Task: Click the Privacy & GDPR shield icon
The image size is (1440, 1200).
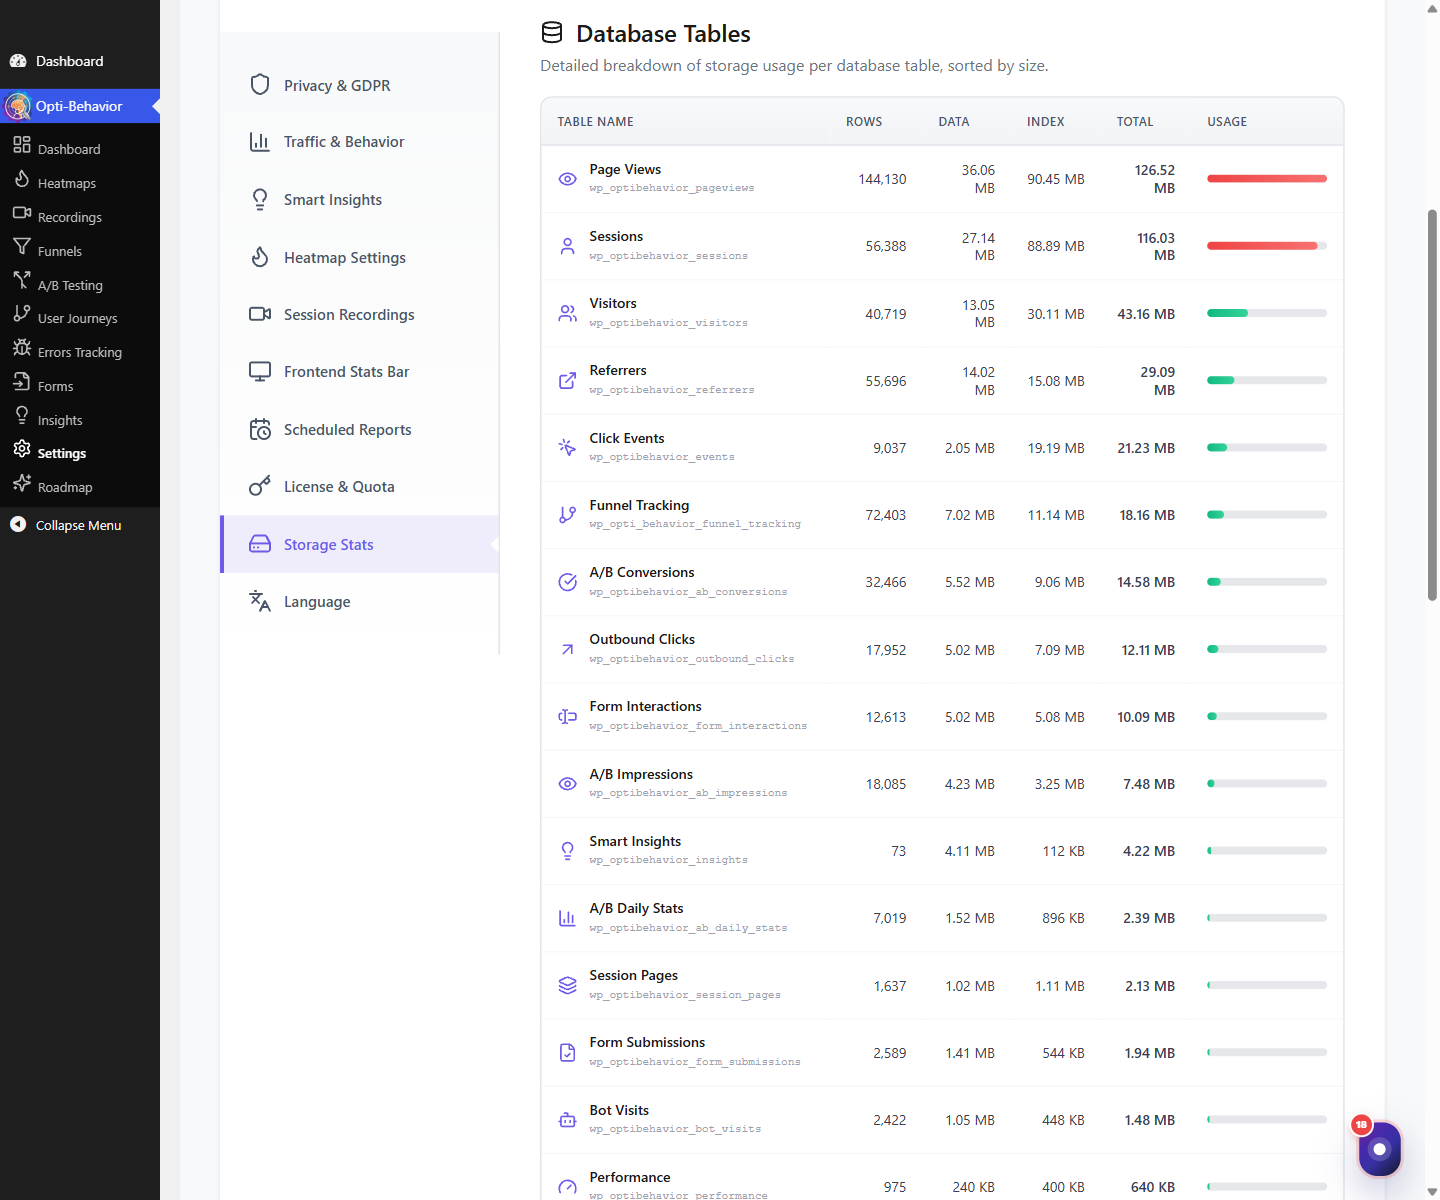Action: pyautogui.click(x=260, y=85)
